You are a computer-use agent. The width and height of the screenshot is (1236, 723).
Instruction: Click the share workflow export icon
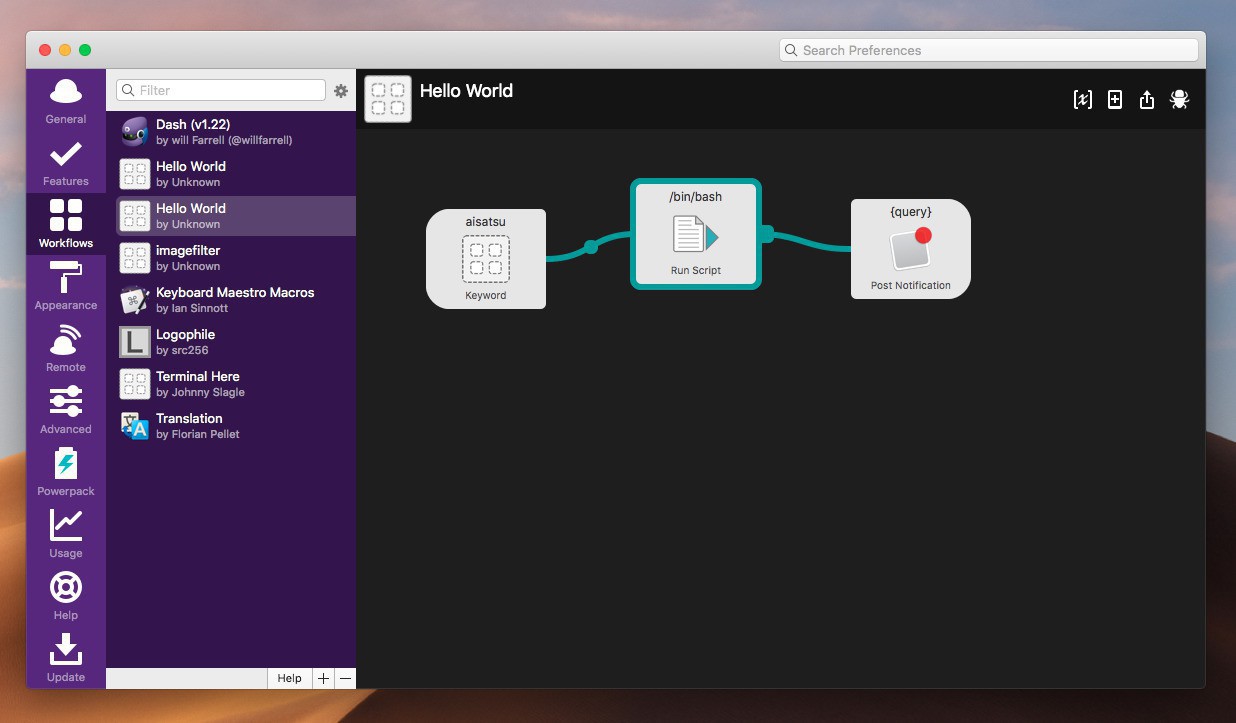click(1147, 99)
